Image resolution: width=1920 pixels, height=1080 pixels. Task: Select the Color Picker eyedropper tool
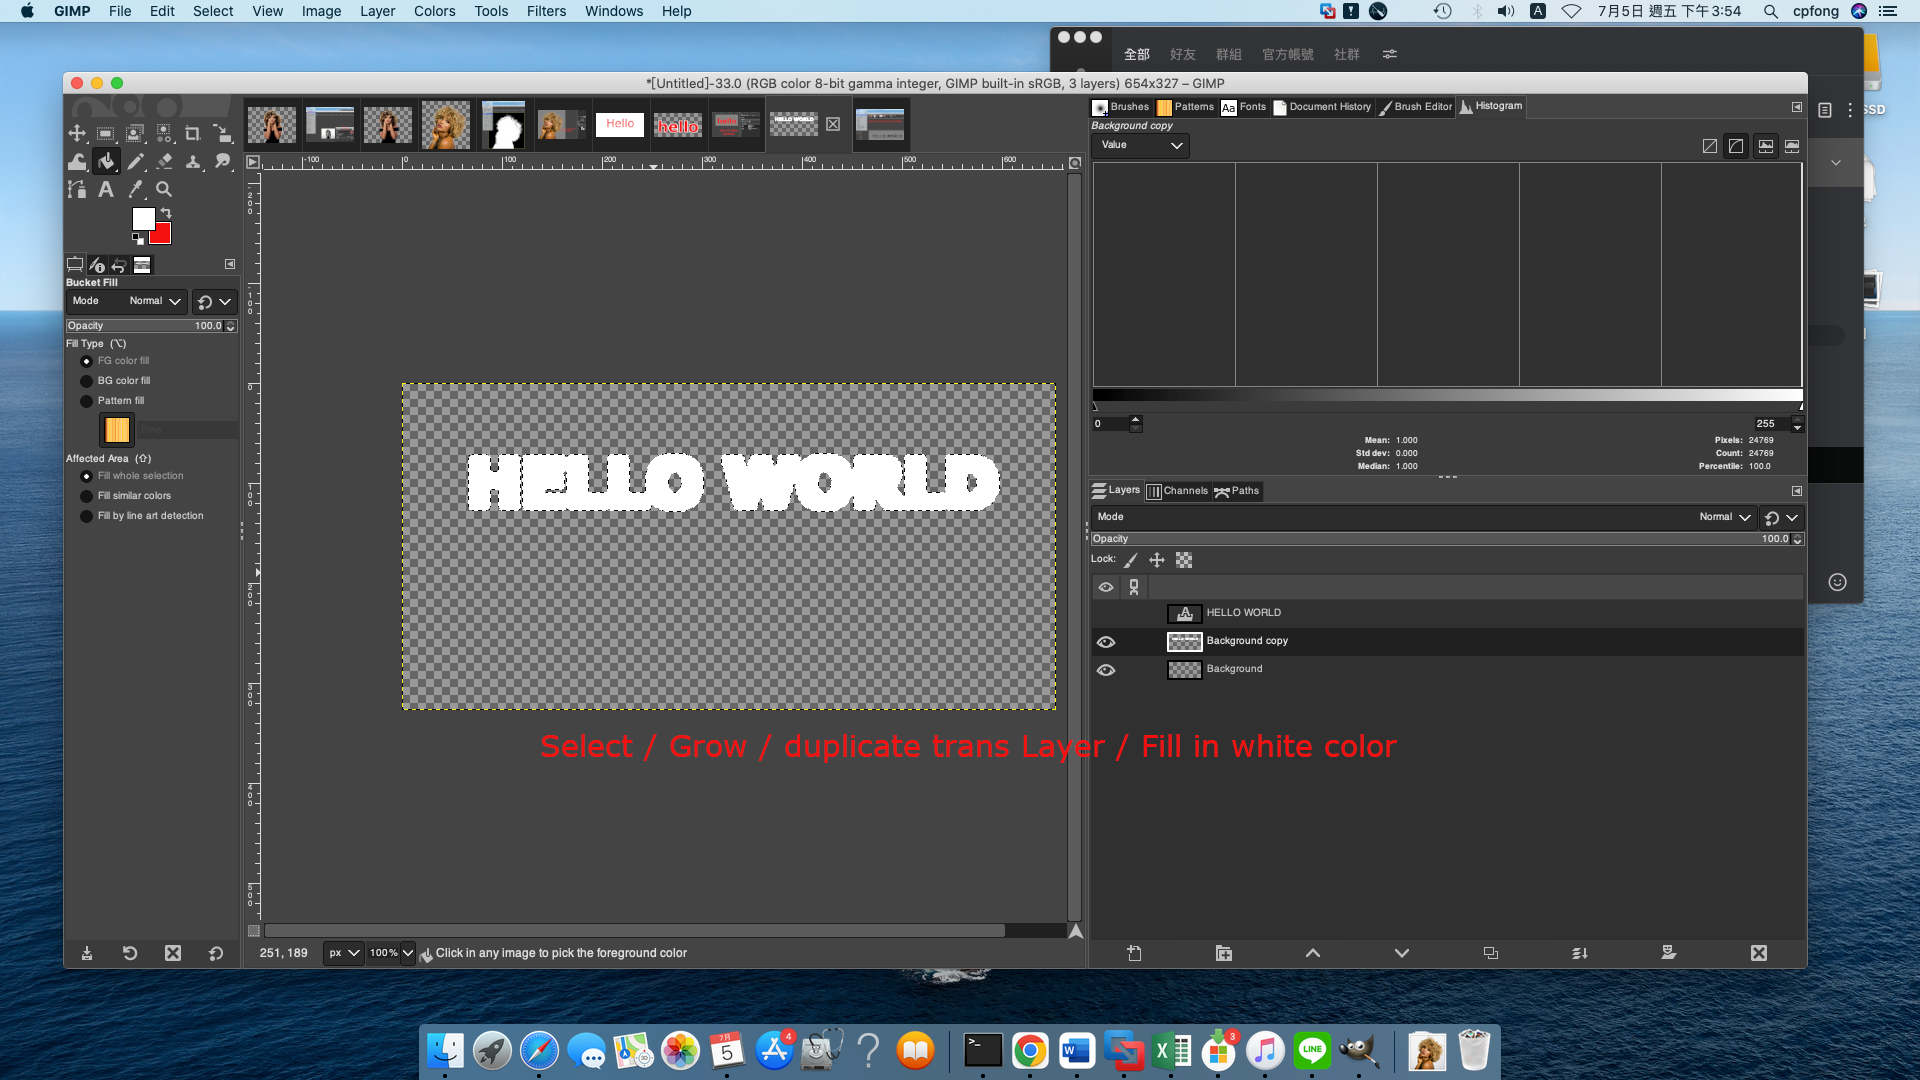click(x=135, y=190)
